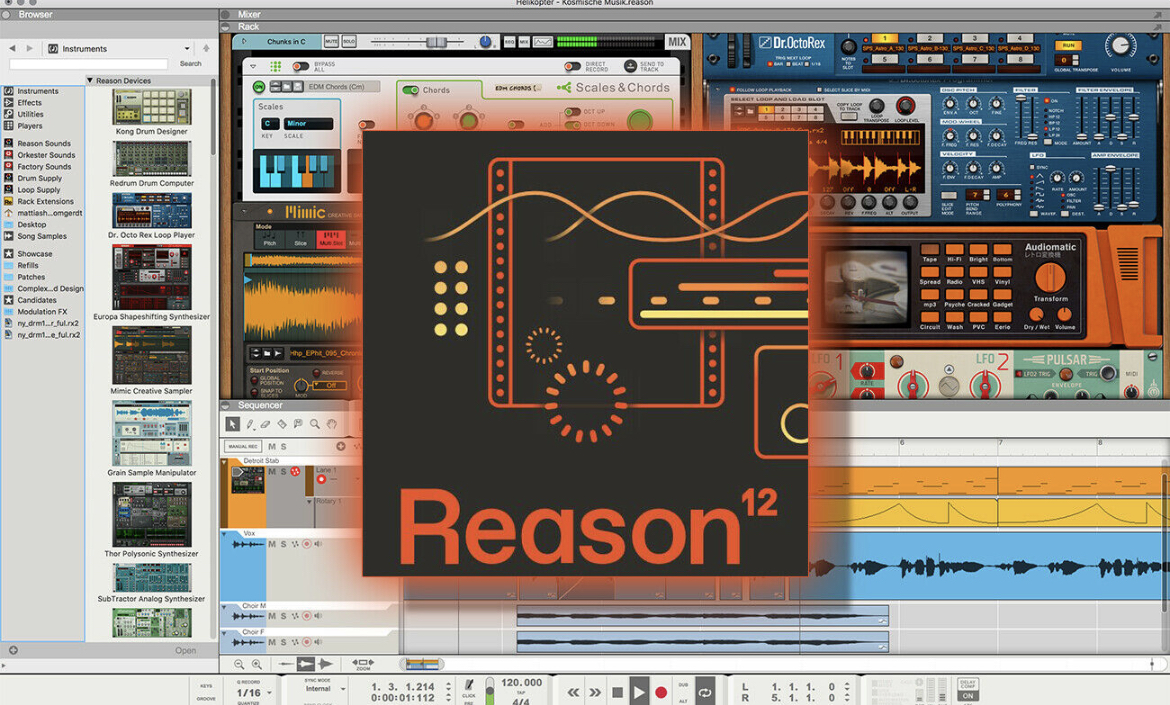
Task: Click the Scales & Chords ON button
Action: 259,87
